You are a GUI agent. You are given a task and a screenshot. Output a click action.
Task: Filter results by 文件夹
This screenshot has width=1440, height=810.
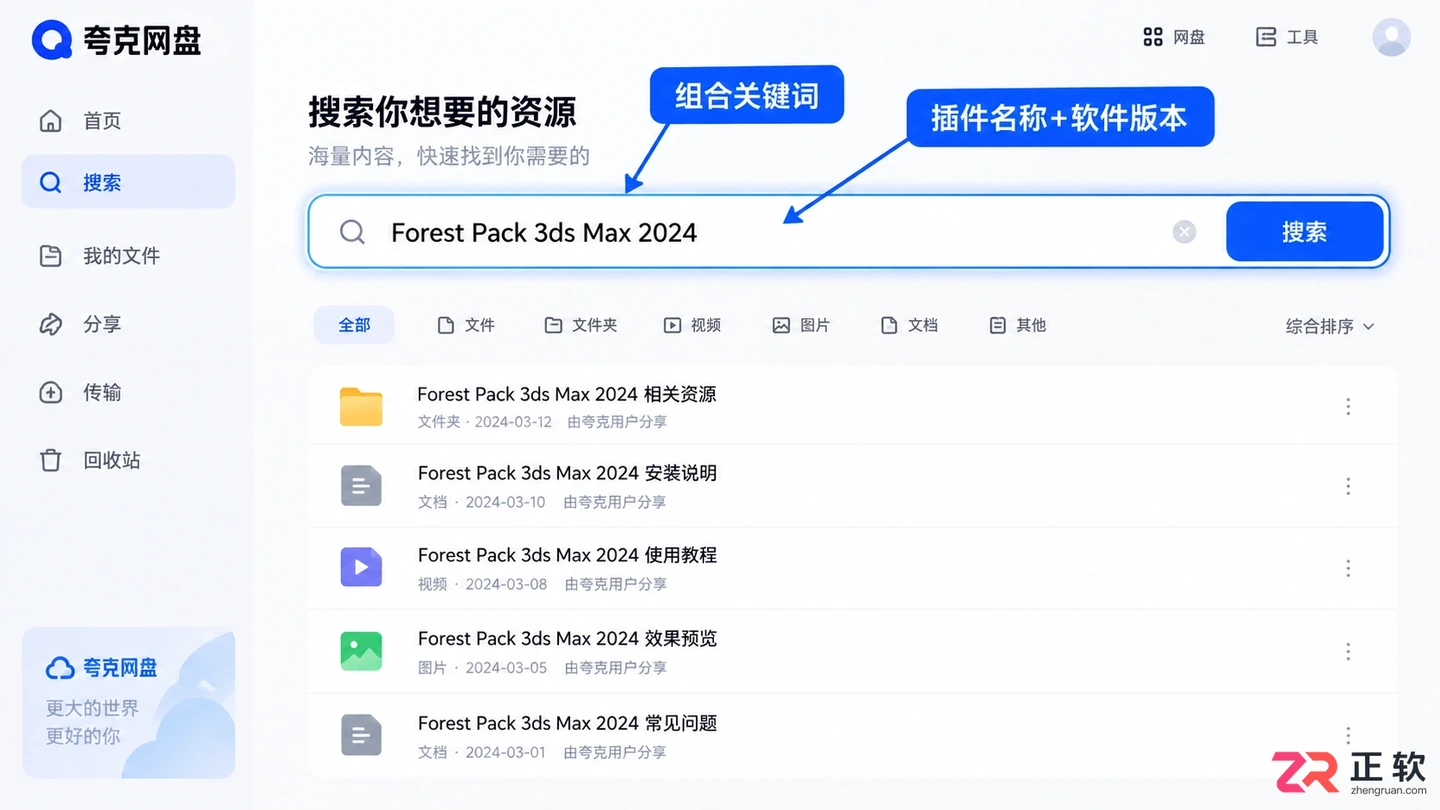(580, 325)
